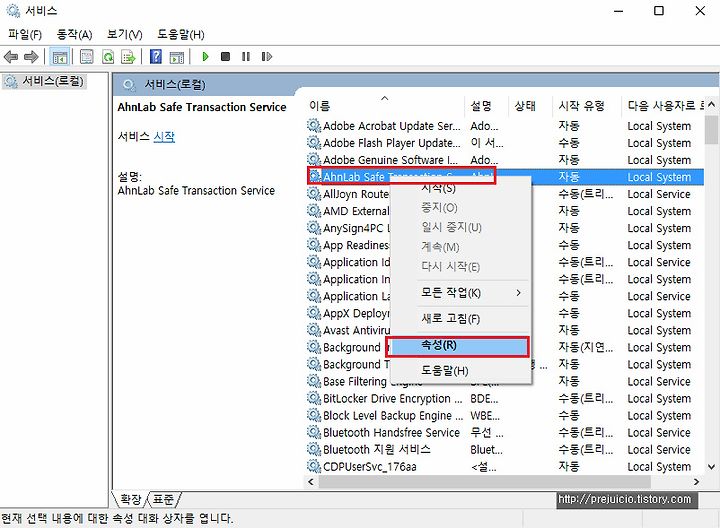The height and width of the screenshot is (528, 720).
Task: Click the vertical scrollbar down arrow
Action: 711,467
